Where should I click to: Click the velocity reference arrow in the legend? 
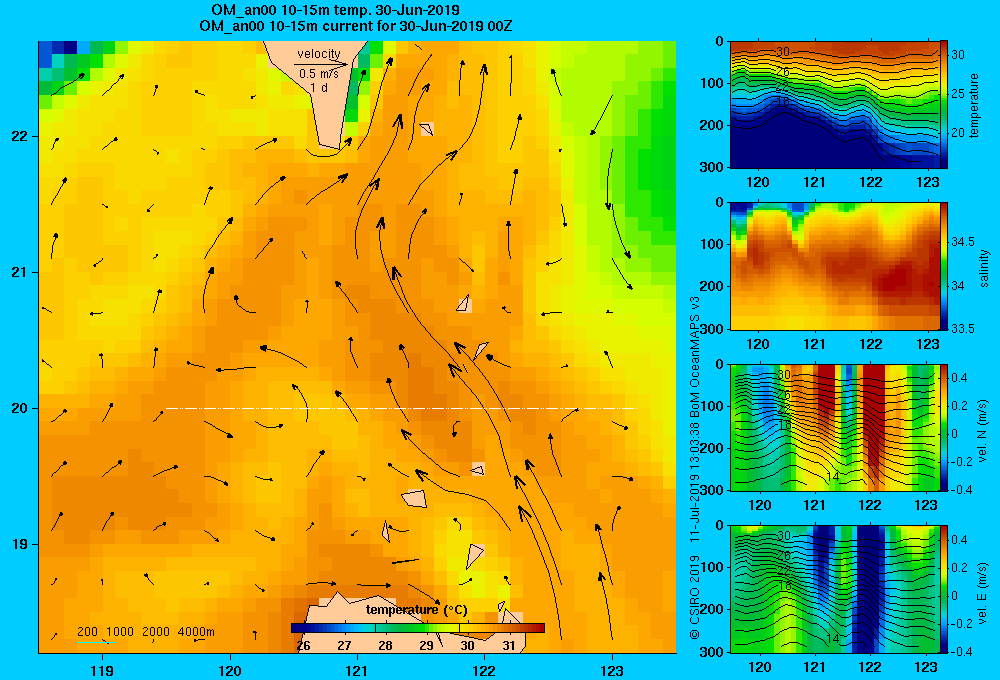tap(321, 64)
